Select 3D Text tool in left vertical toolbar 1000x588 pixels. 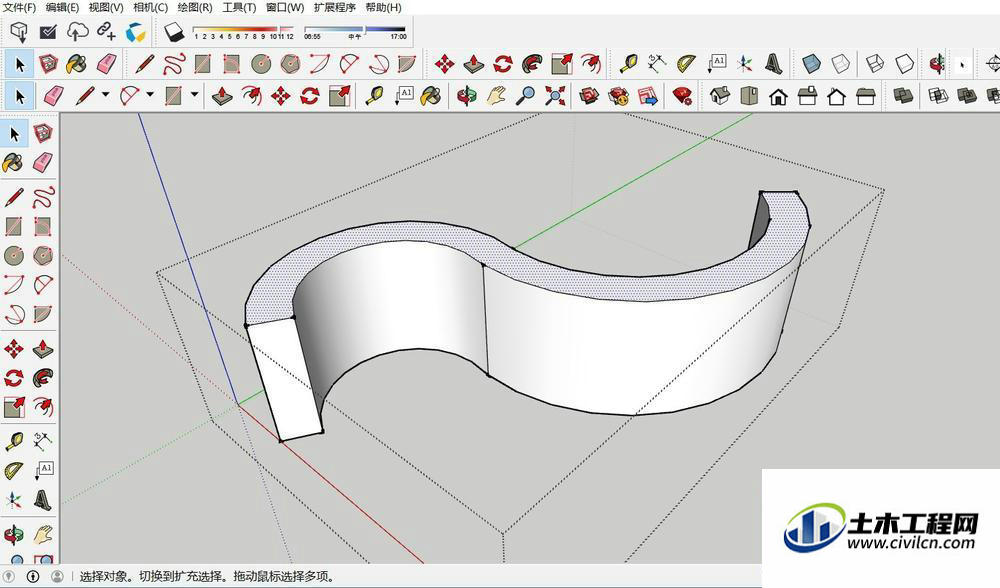[x=43, y=501]
